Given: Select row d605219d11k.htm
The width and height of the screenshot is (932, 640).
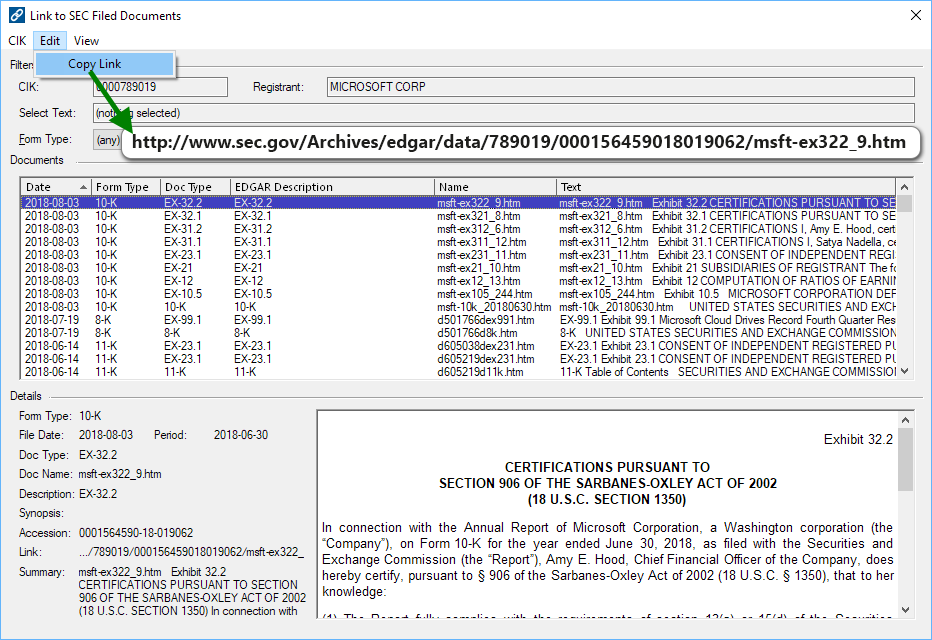Looking at the screenshot, I should click(458, 373).
